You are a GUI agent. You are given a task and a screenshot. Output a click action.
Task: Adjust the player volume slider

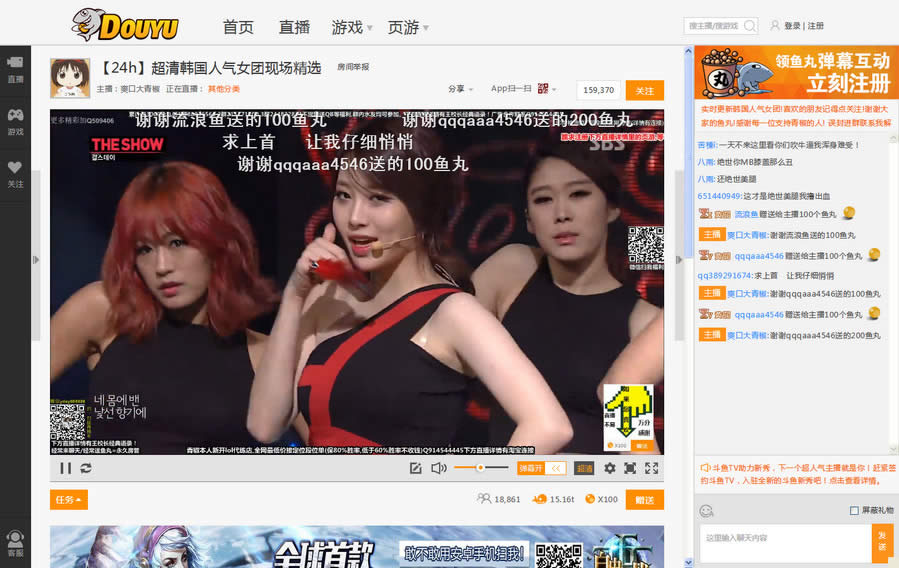coord(479,468)
